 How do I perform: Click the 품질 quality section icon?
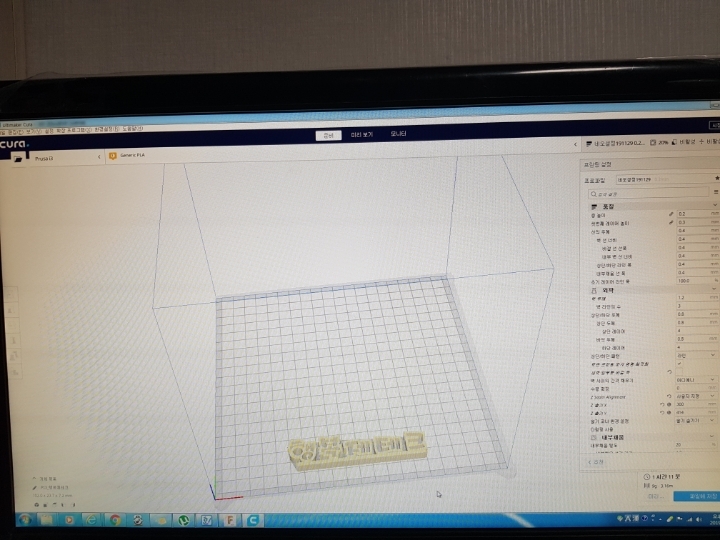[x=595, y=207]
